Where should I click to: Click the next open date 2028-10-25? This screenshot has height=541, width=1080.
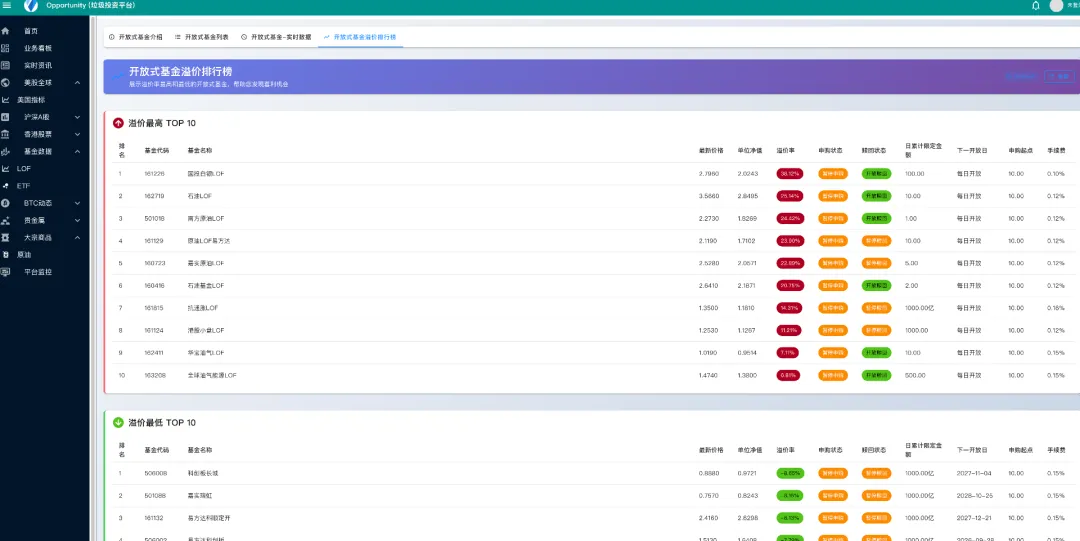tap(973, 496)
